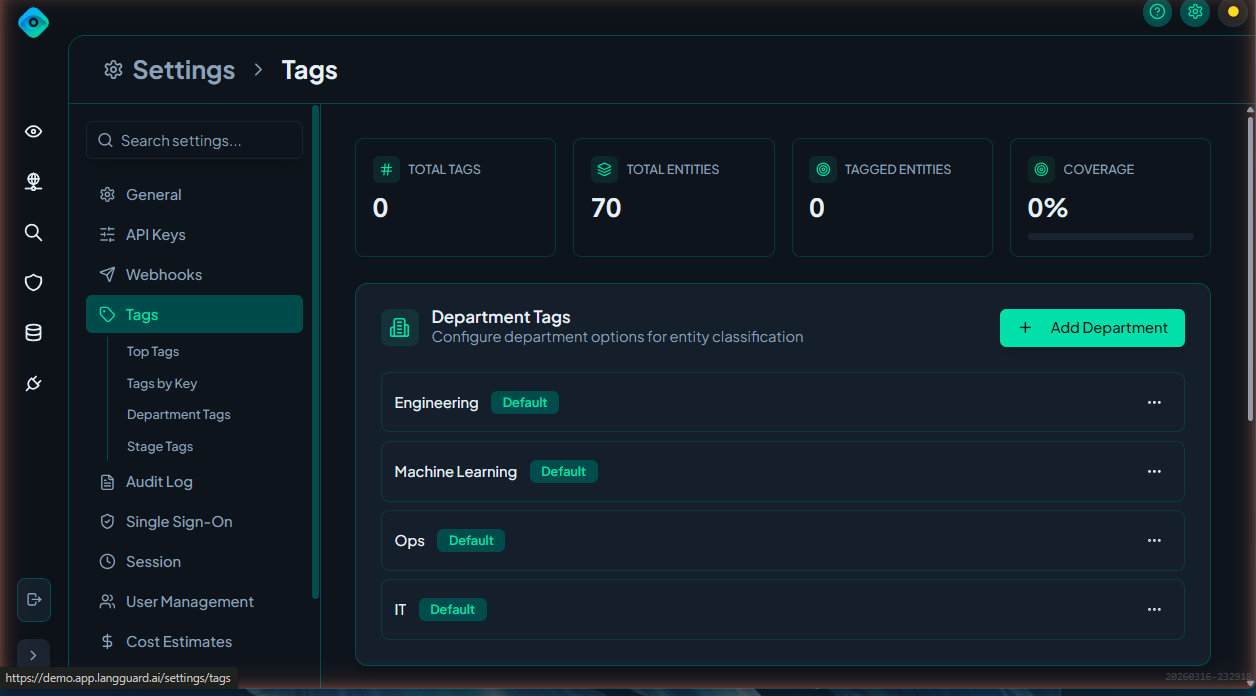Toggle the yellow theme indicator button
The width and height of the screenshot is (1256, 696).
(x=1232, y=12)
